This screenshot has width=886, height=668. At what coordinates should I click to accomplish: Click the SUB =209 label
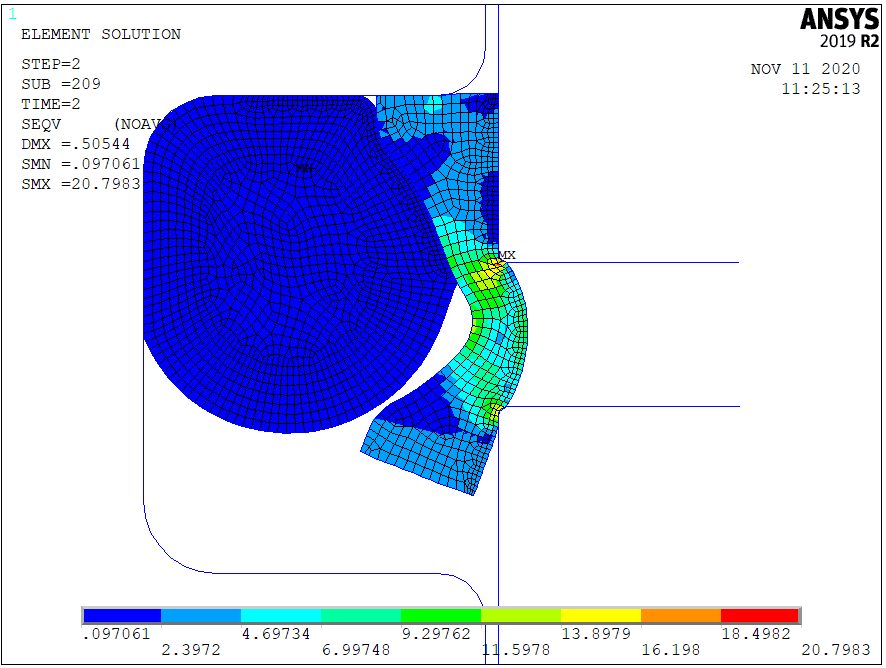[x=61, y=84]
